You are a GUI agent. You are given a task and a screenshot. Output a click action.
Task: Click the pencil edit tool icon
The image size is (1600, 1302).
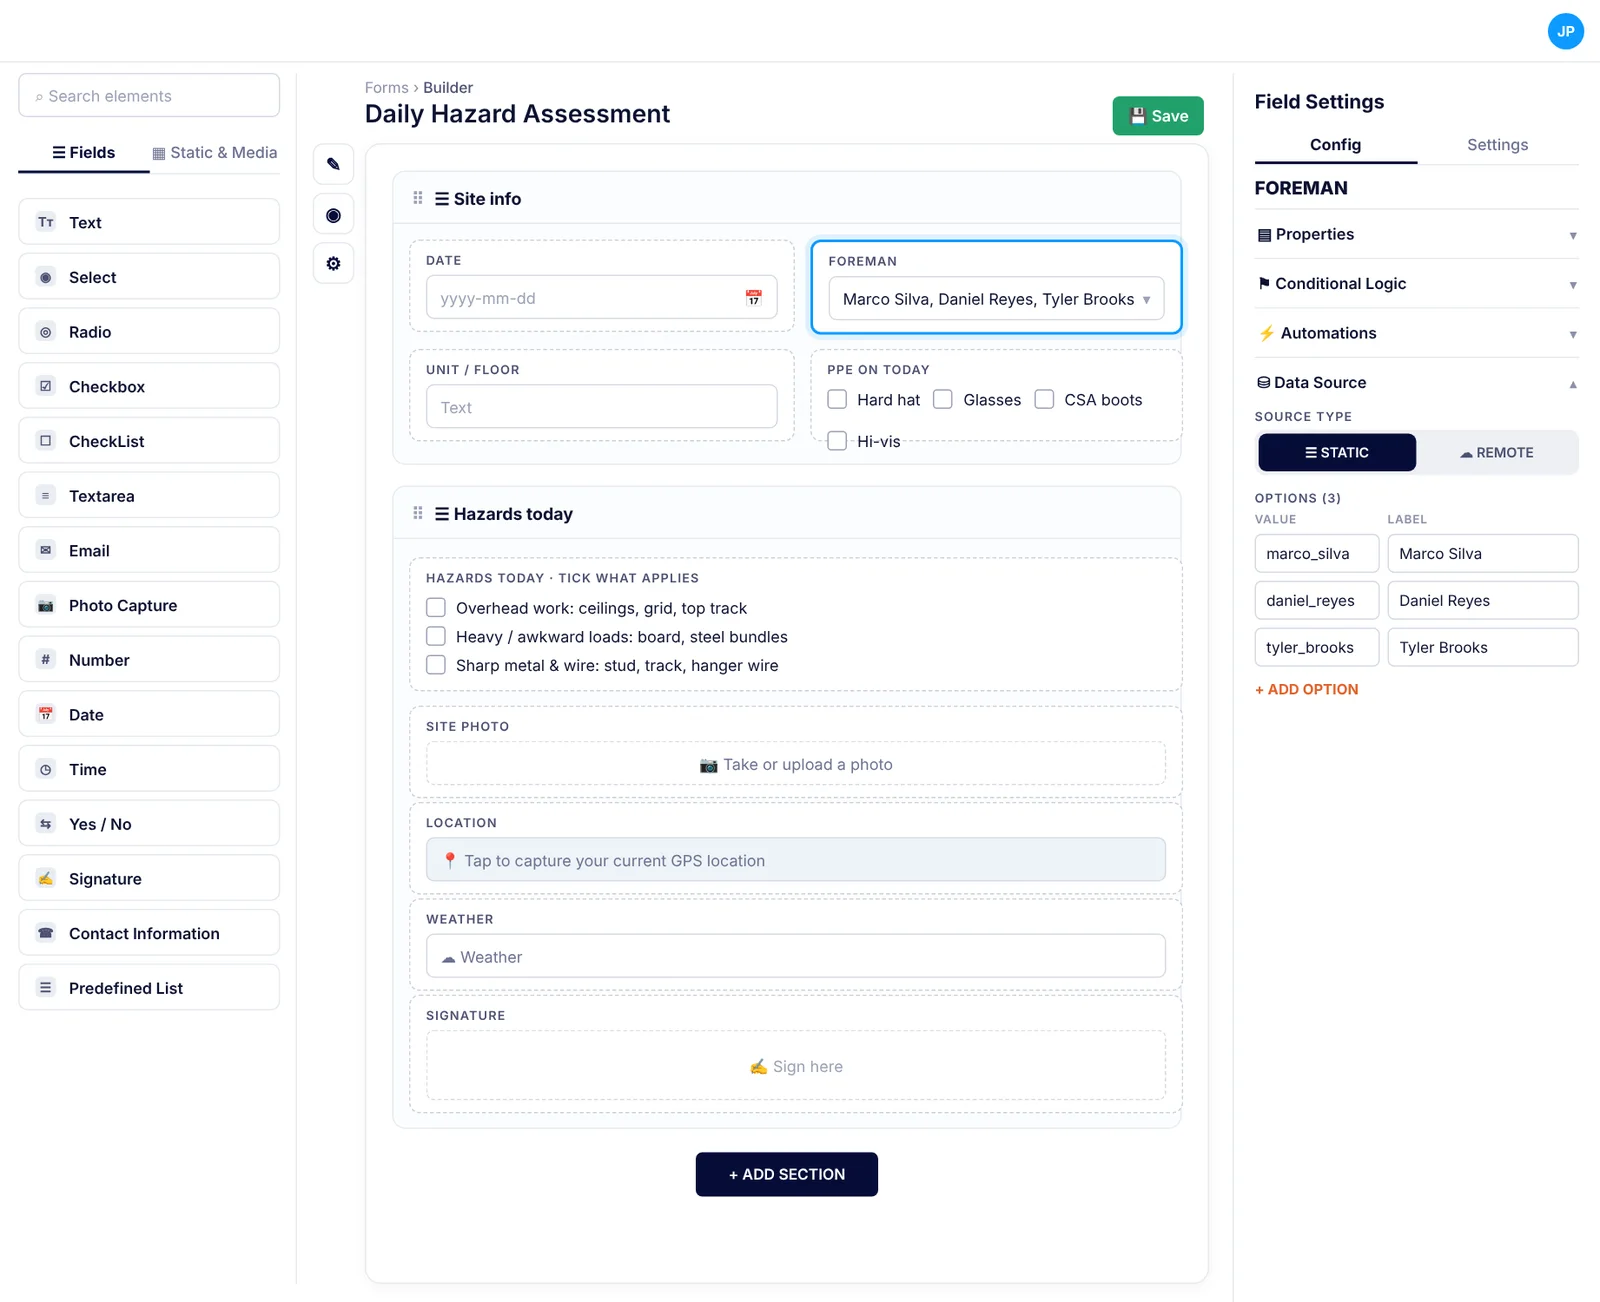click(x=334, y=164)
